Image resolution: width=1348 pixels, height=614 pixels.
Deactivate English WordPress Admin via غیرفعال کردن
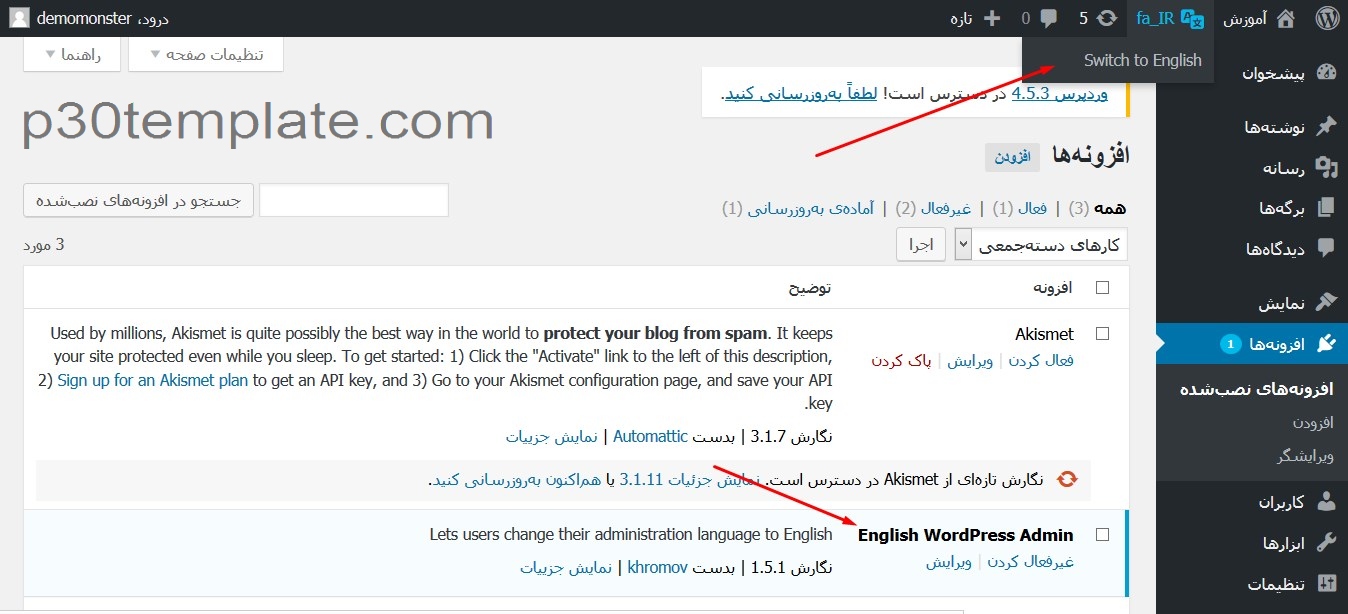(1031, 562)
